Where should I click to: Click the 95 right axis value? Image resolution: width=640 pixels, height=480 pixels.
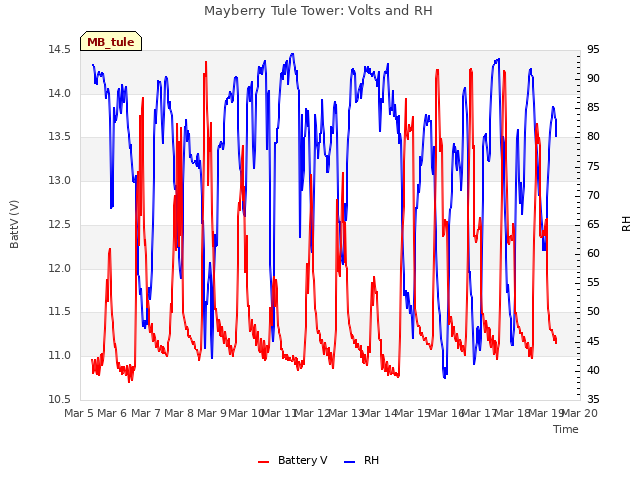593,50
